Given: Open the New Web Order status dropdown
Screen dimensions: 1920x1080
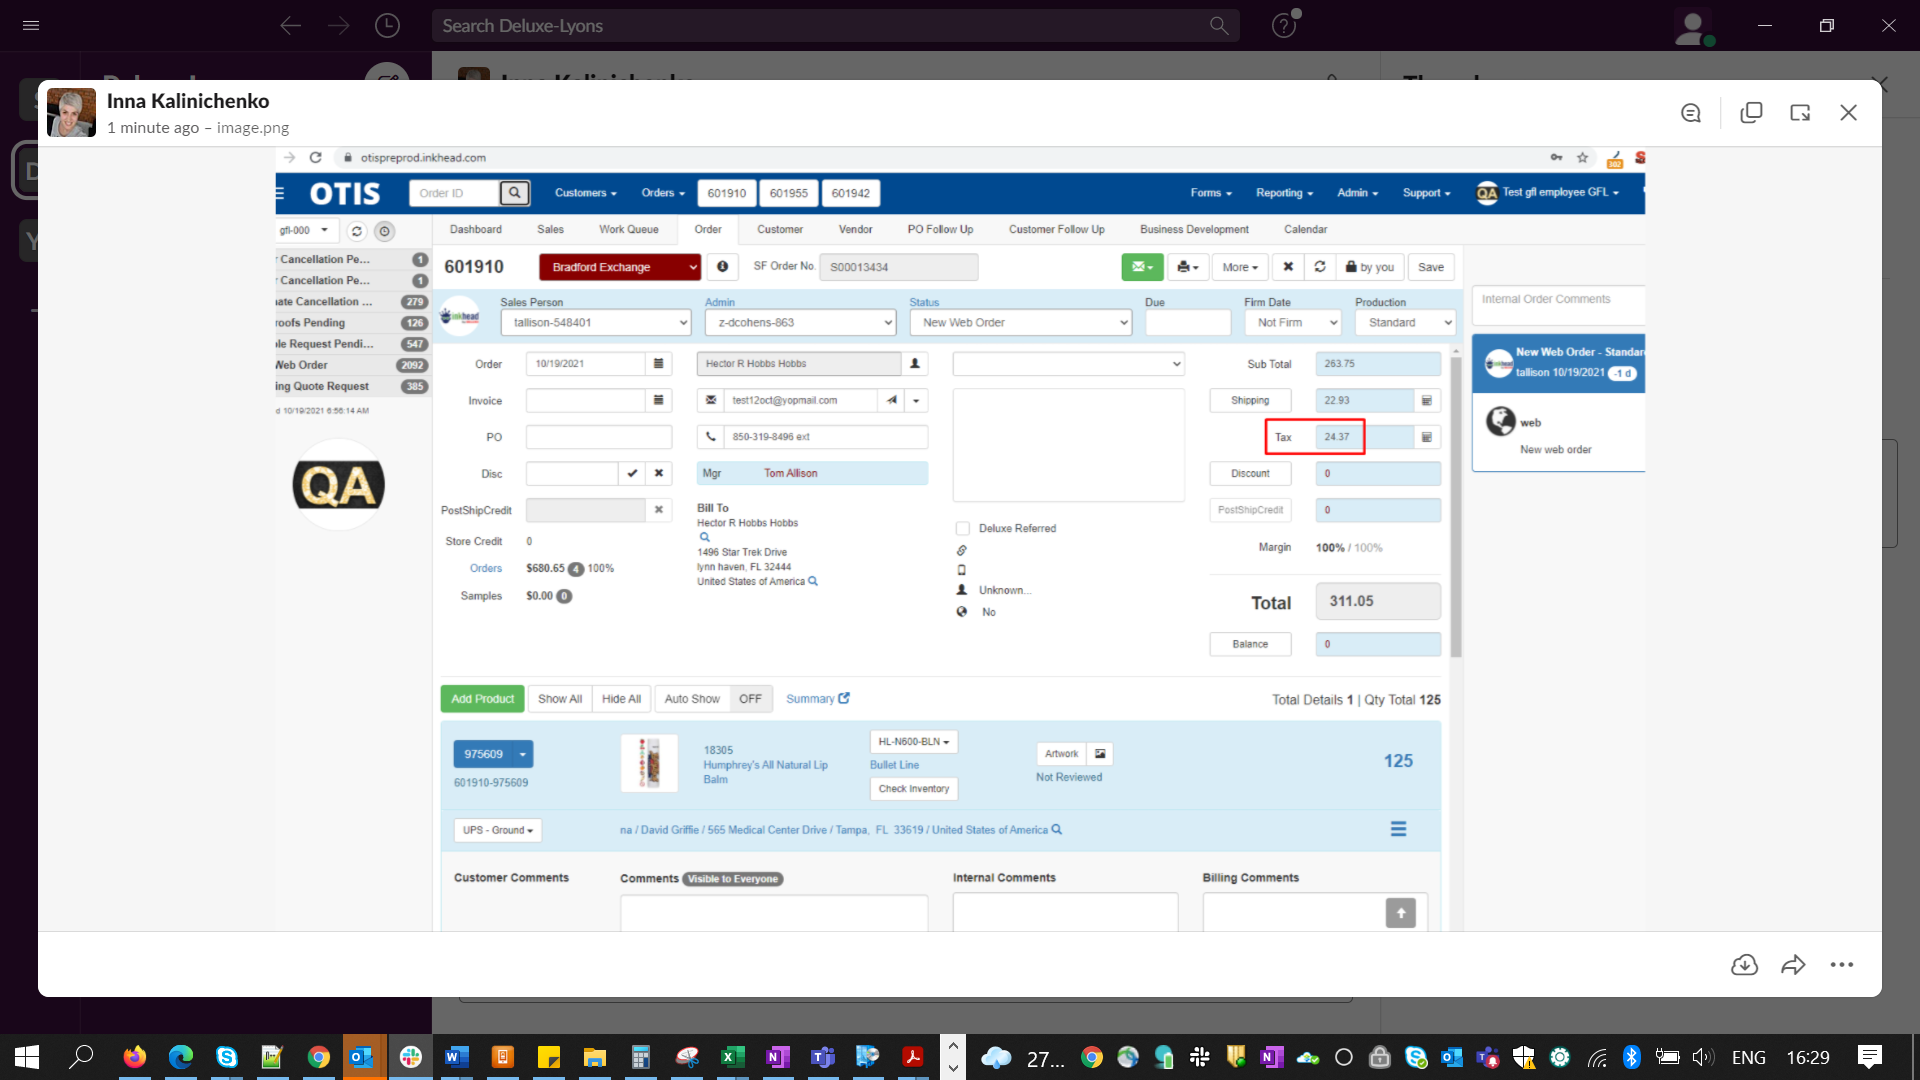Looking at the screenshot, I should 1020,323.
